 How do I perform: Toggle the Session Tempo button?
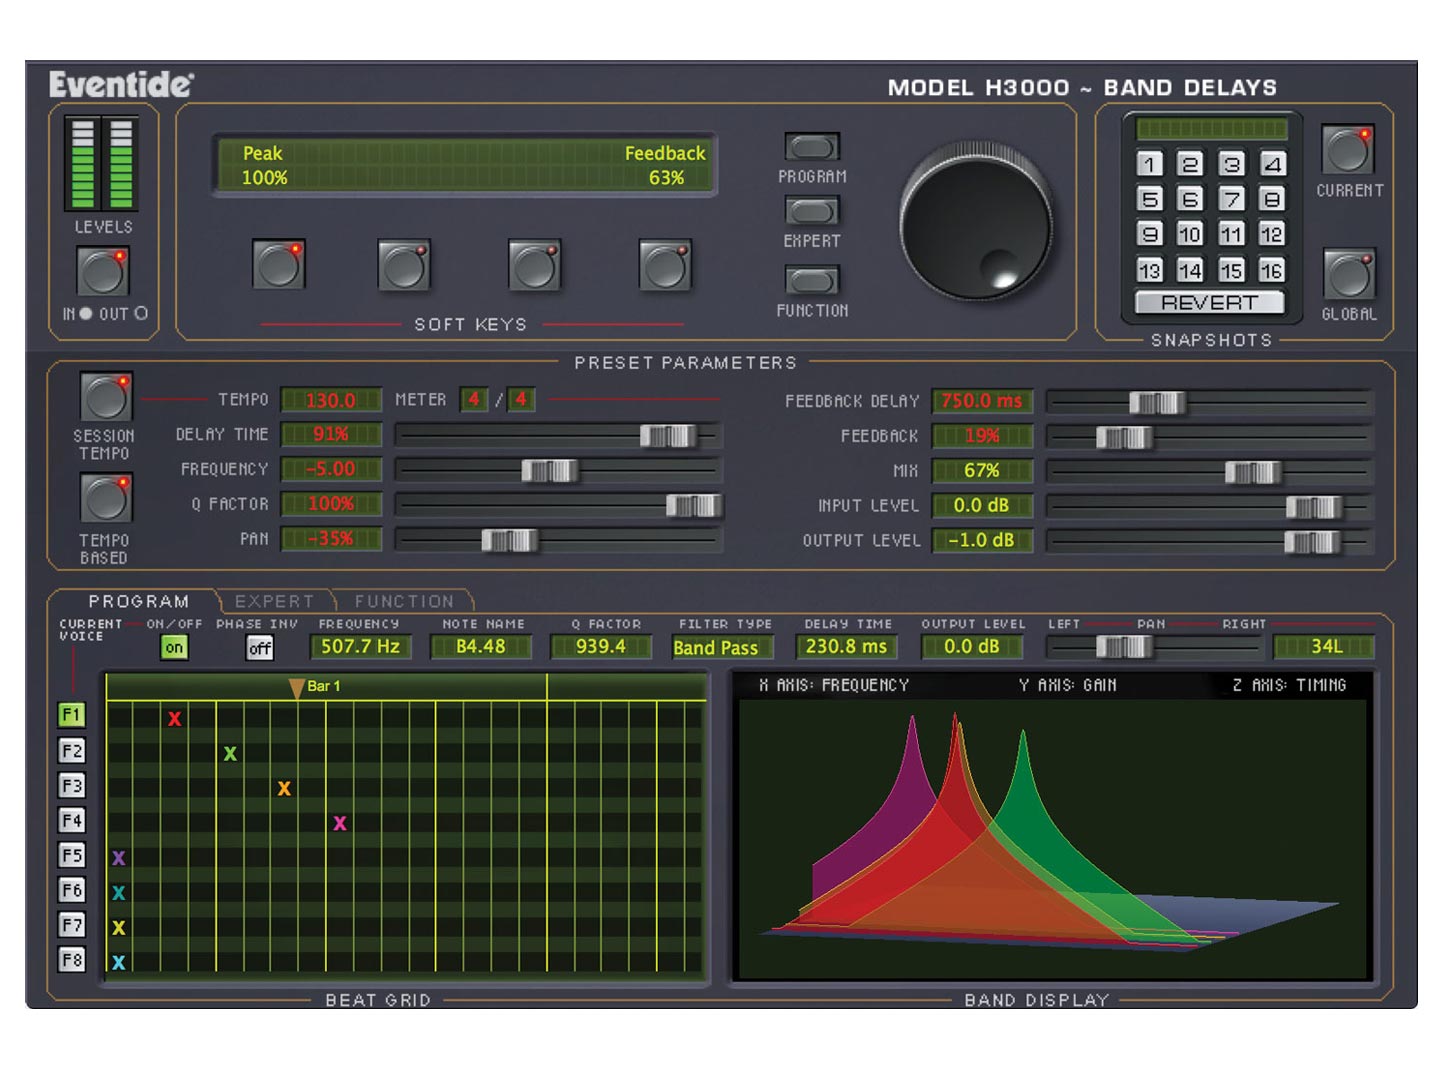click(x=106, y=396)
